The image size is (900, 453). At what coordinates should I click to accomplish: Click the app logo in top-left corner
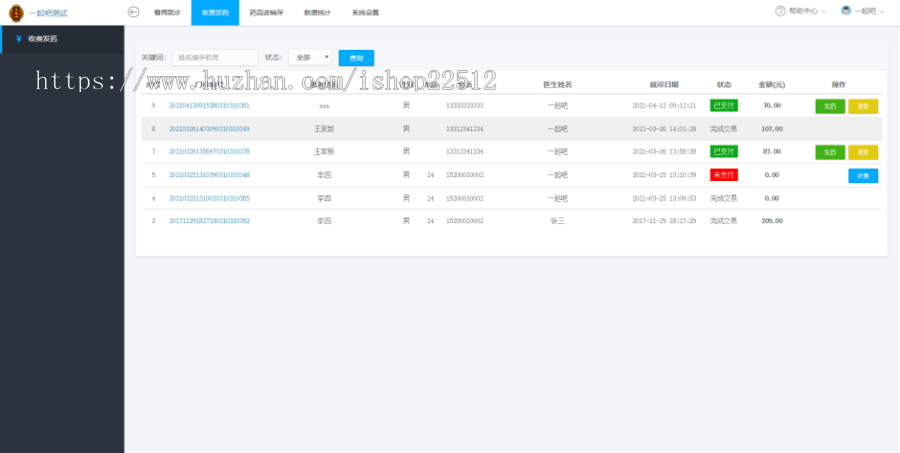point(16,12)
